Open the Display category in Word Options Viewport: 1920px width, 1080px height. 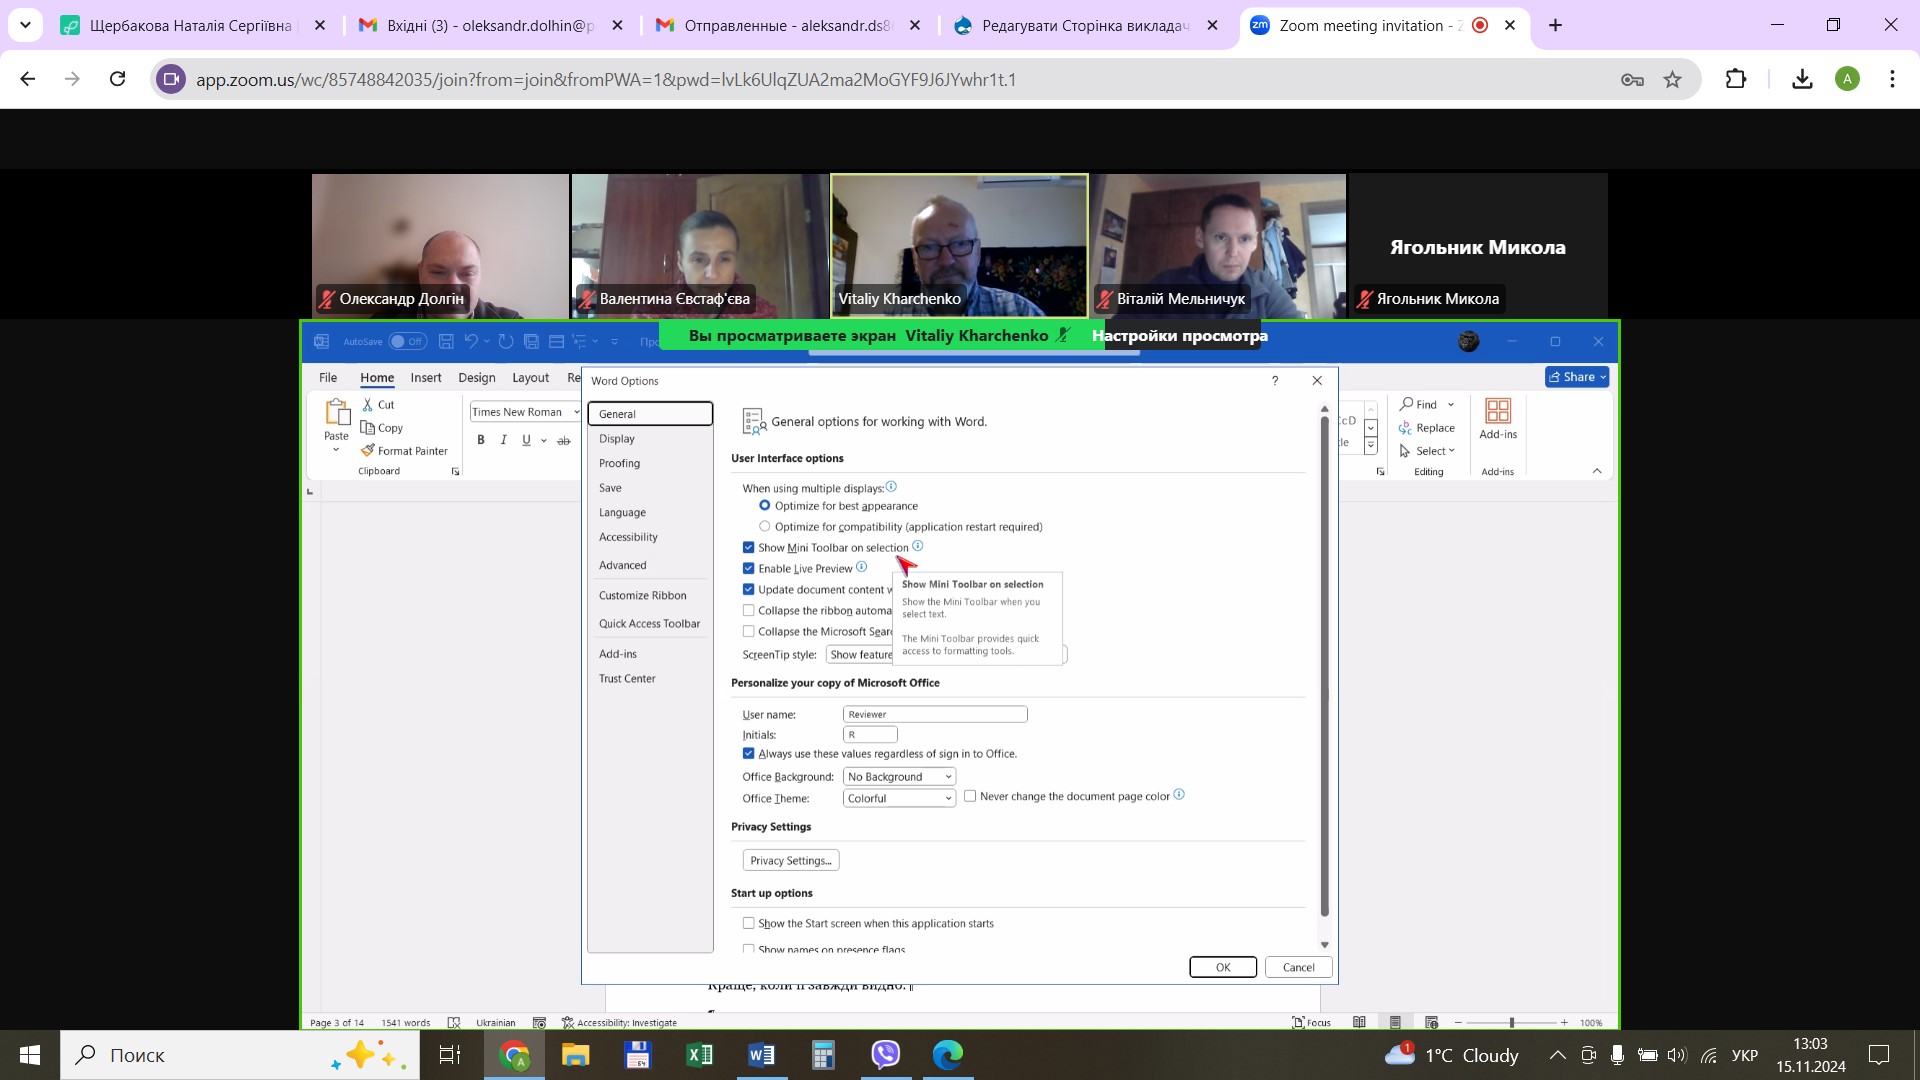(650, 438)
